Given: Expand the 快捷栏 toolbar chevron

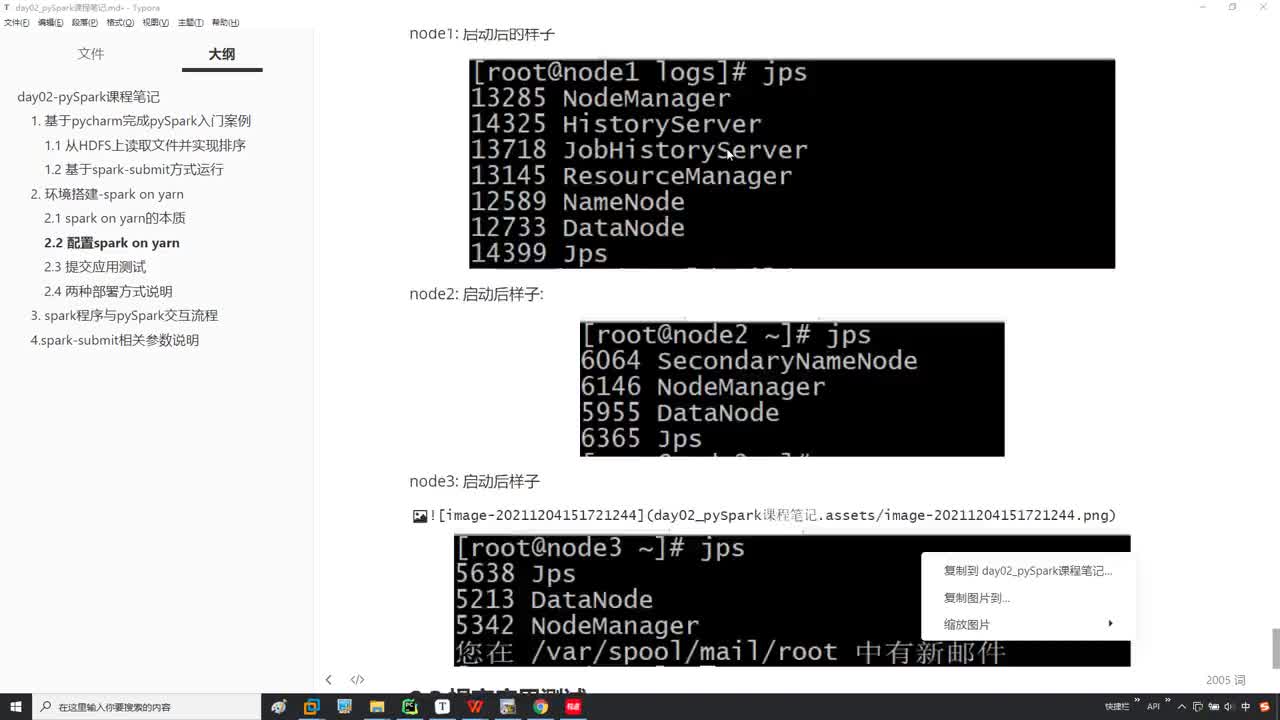Looking at the screenshot, I should pyautogui.click(x=1136, y=702).
